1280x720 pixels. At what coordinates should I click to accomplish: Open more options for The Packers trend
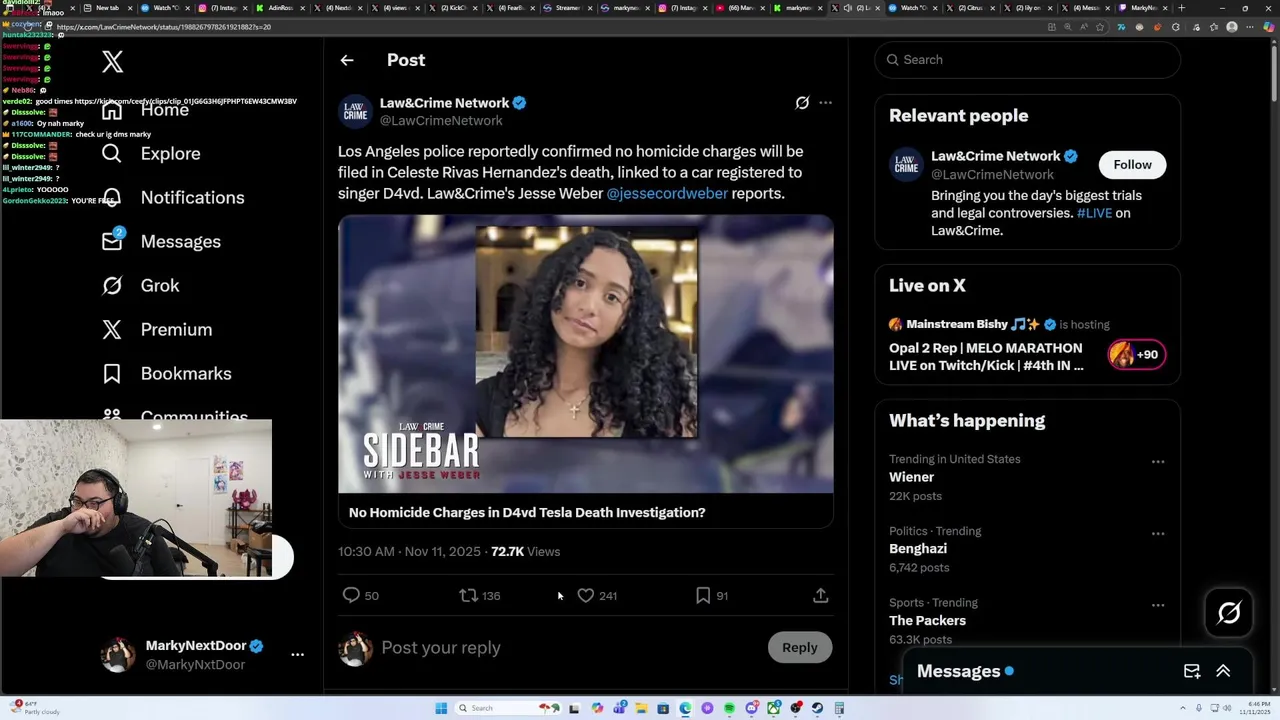tap(1158, 605)
